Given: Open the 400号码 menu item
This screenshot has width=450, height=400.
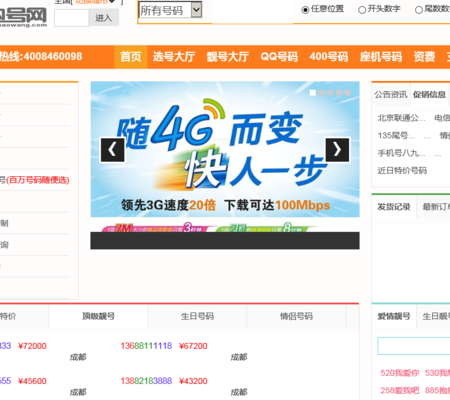Looking at the screenshot, I should [x=329, y=57].
